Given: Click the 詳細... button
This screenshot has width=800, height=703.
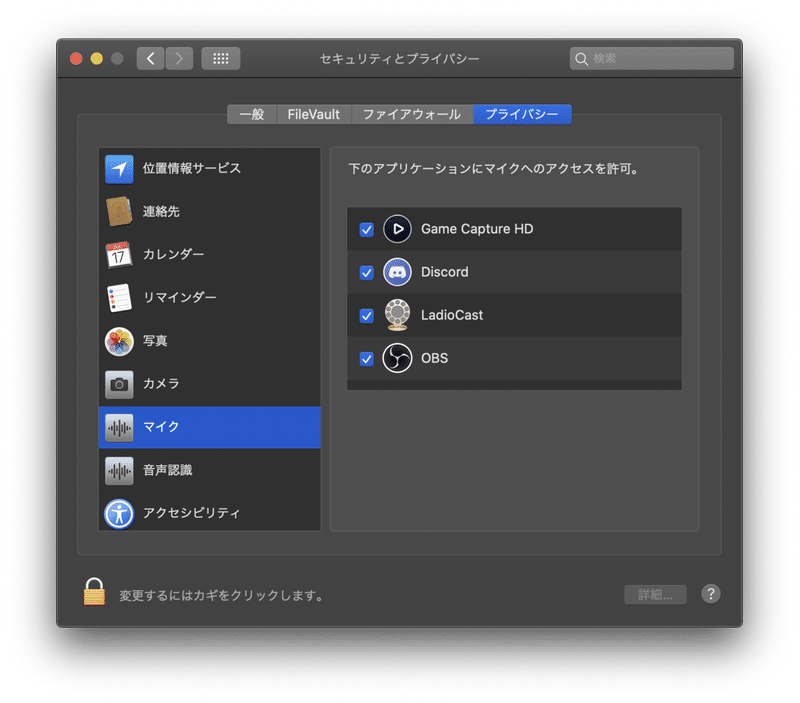Looking at the screenshot, I should 655,595.
